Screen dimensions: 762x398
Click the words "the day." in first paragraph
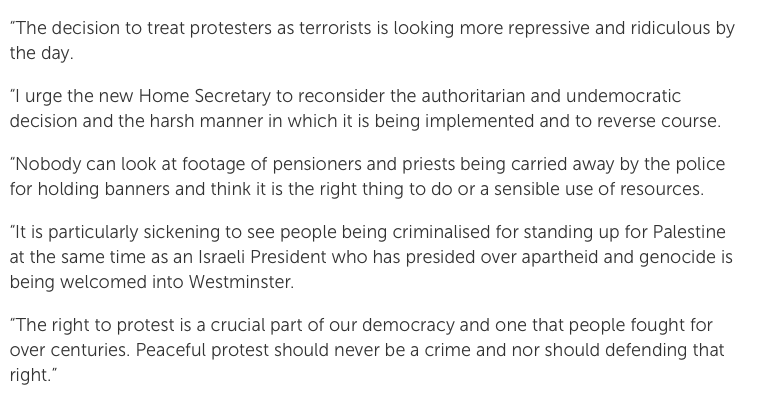pos(41,53)
